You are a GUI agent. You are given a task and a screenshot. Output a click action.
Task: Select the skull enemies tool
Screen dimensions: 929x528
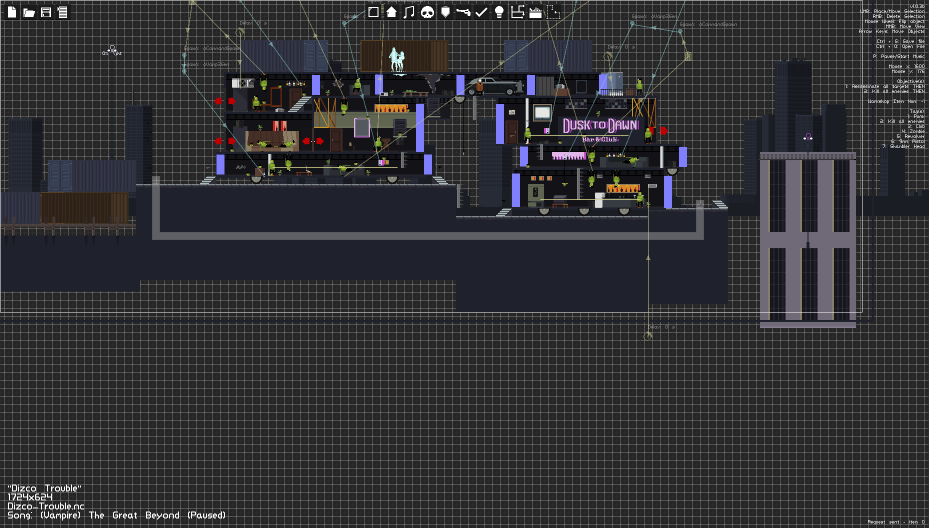point(427,12)
